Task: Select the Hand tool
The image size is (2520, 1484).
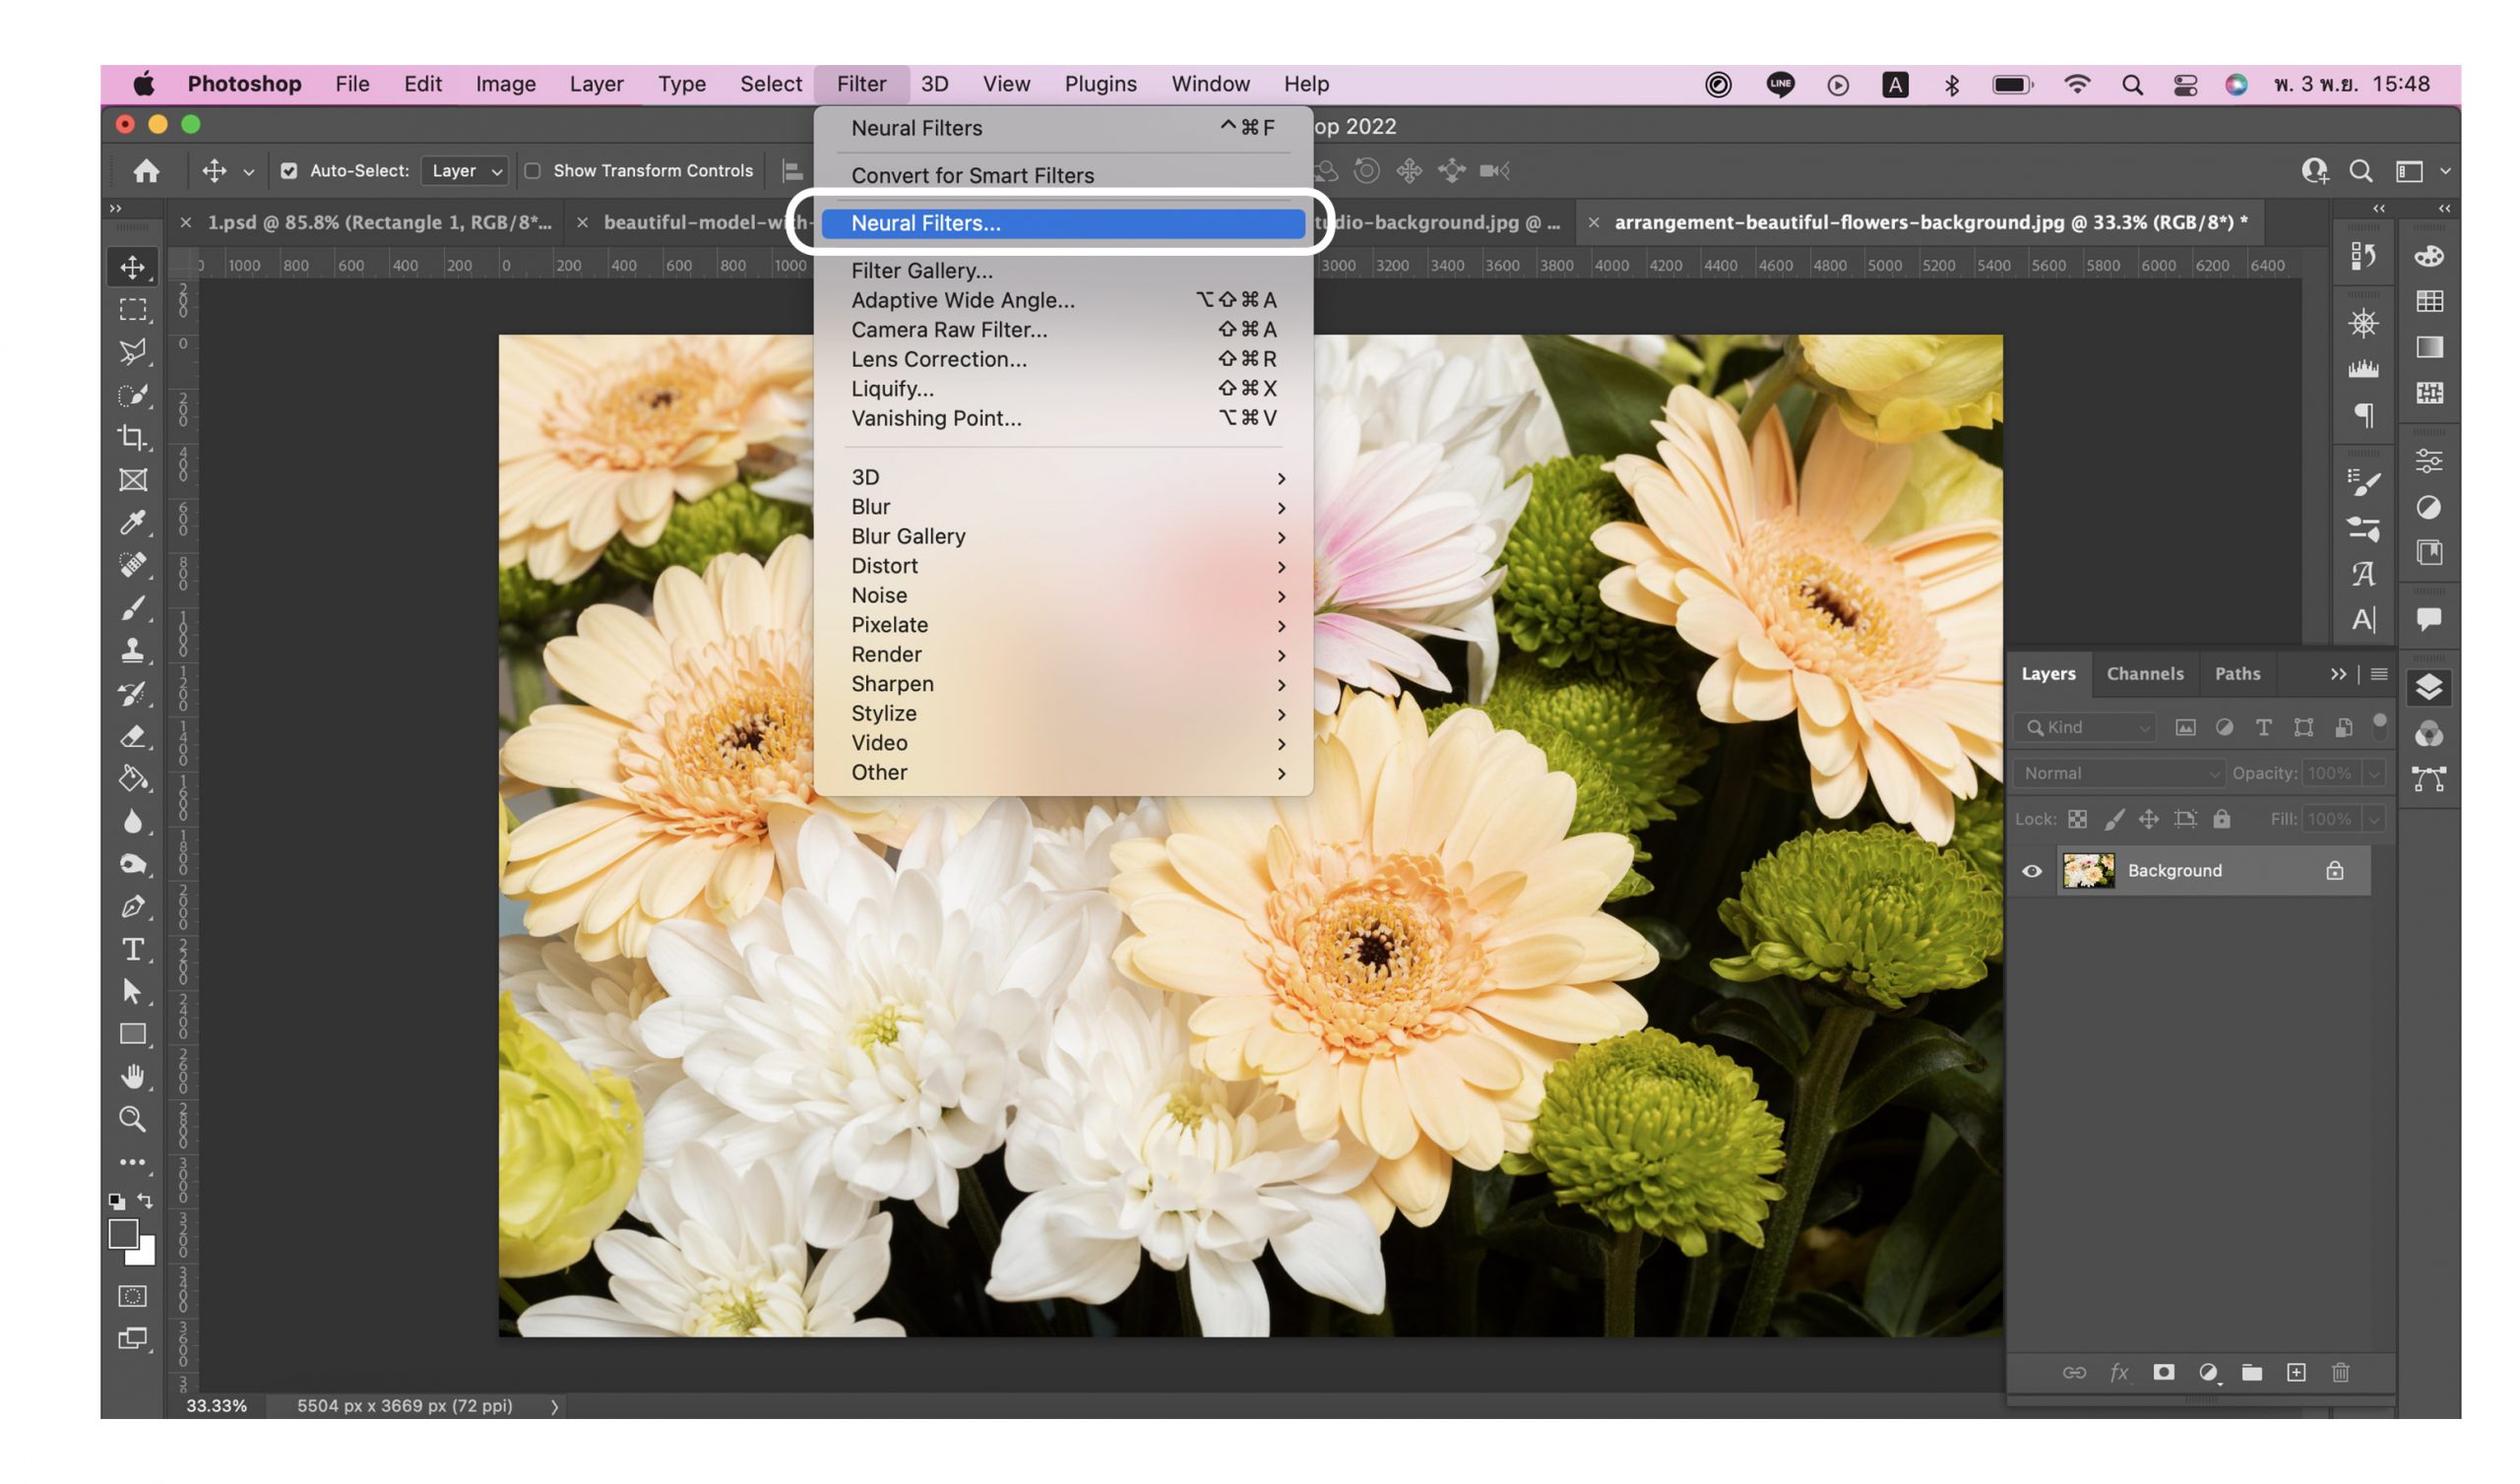Action: 132,1076
